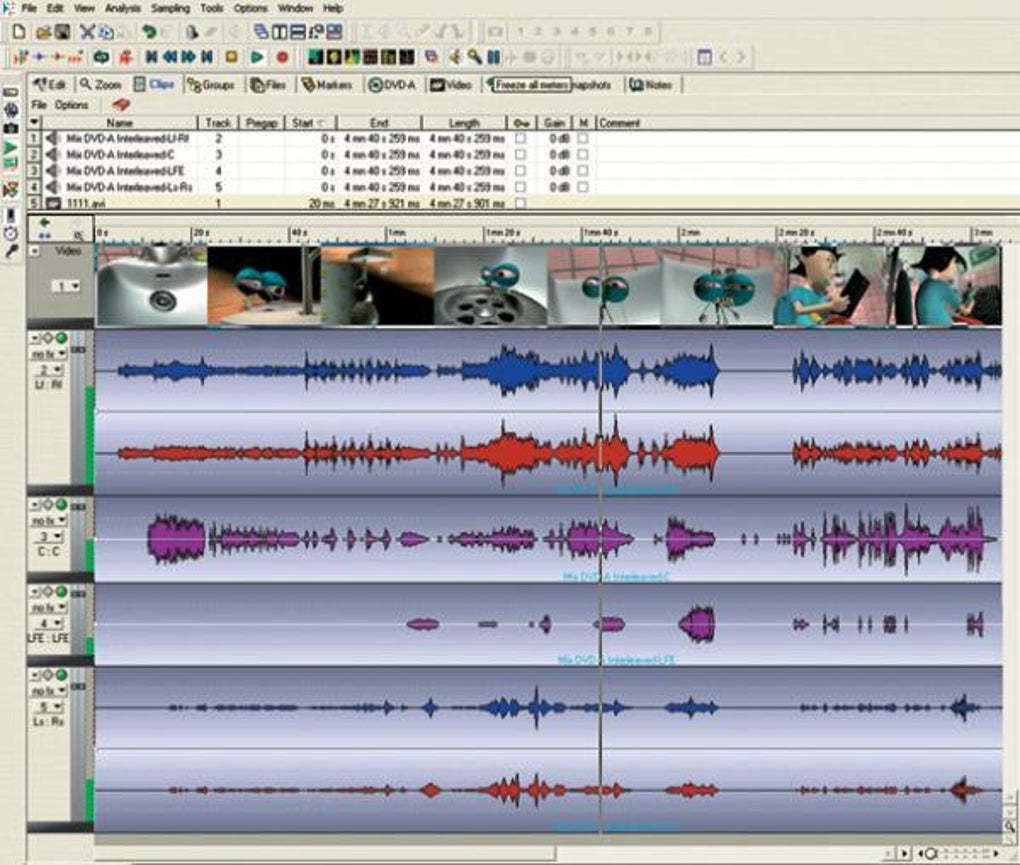1020x865 pixels.
Task: Open track number dropdown on Video track
Action: [66, 286]
